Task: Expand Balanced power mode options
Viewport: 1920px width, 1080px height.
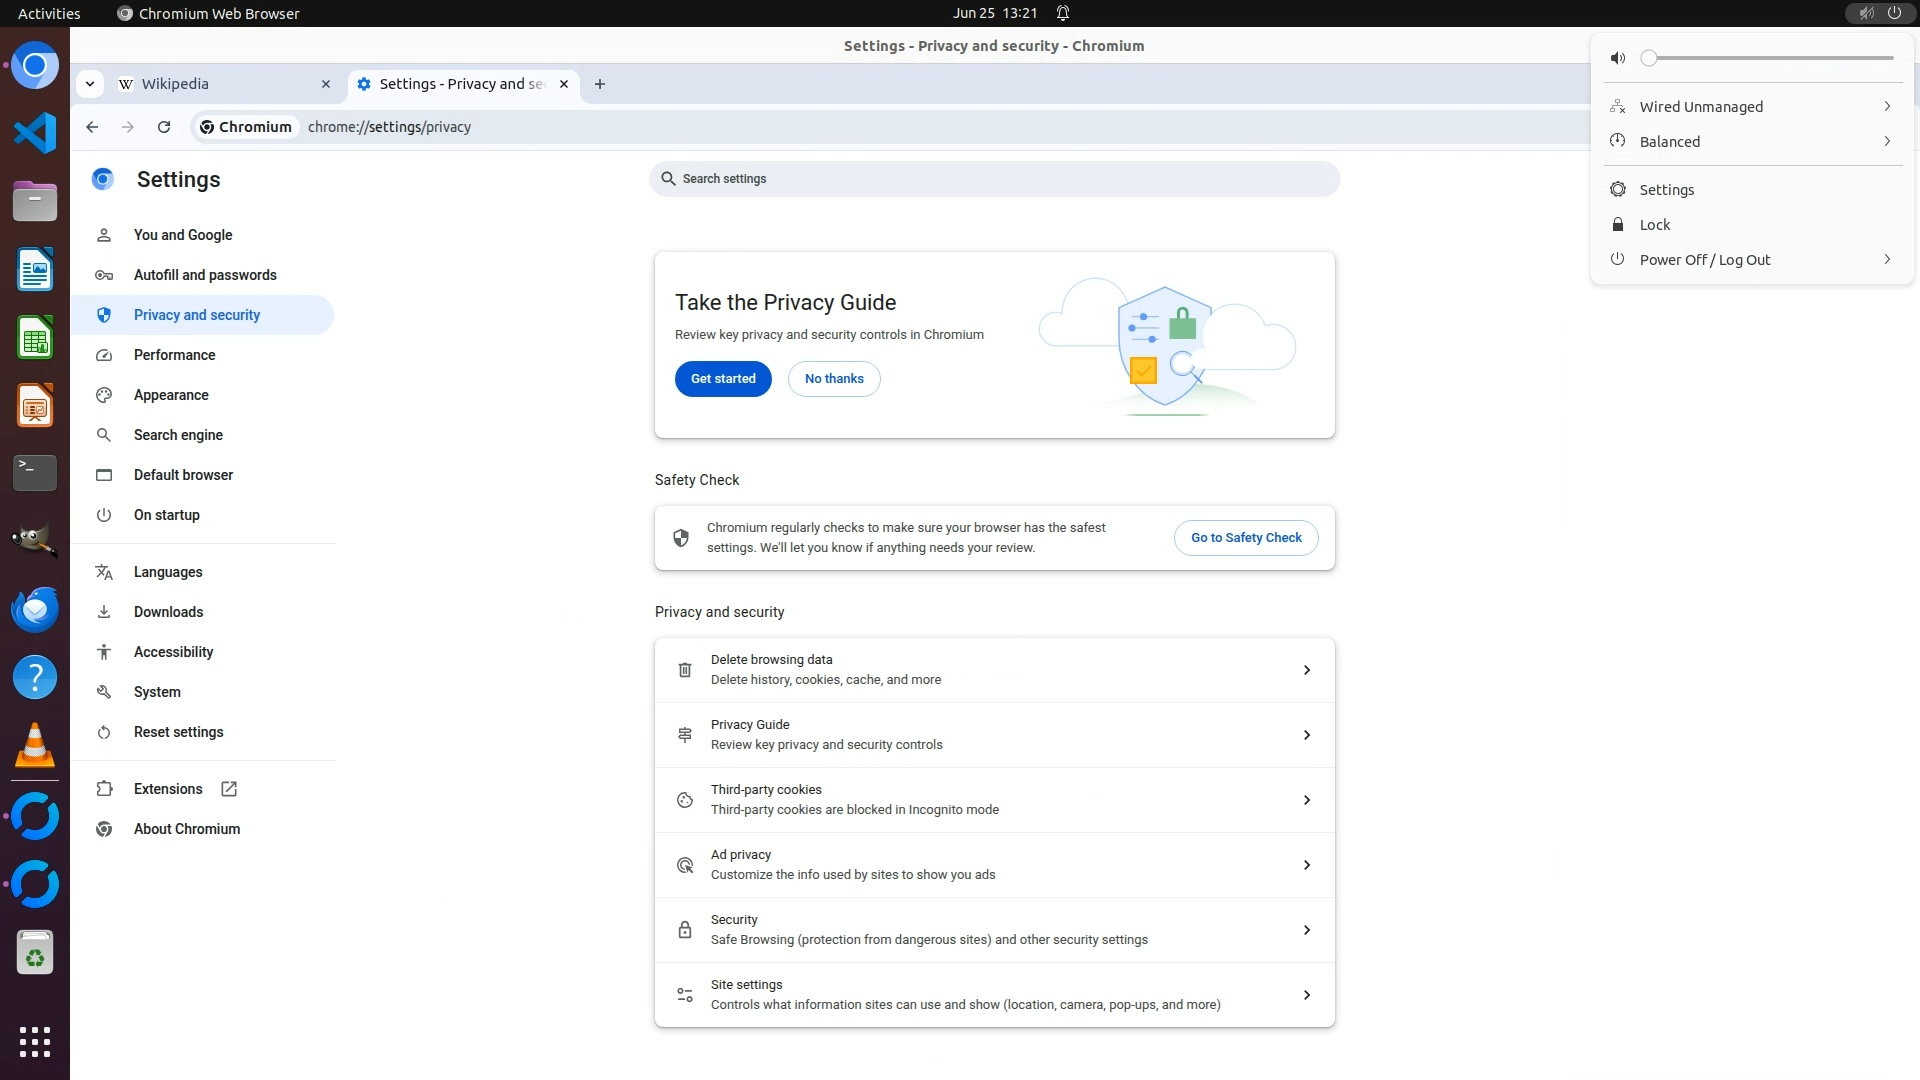Action: 1750,142
